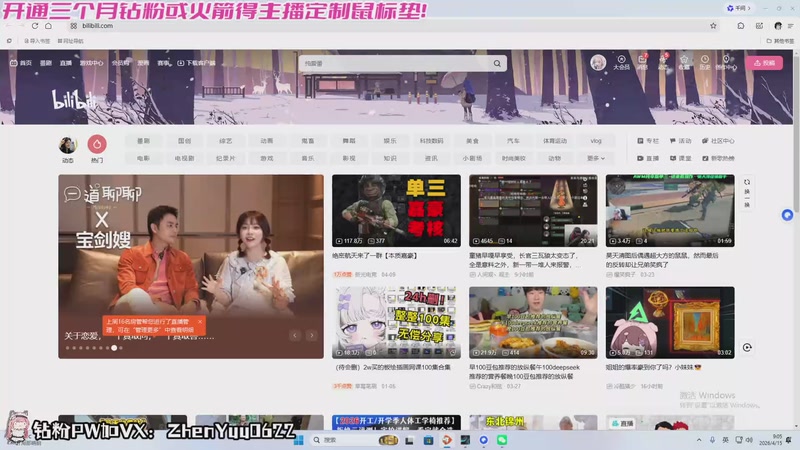This screenshot has width=800, height=450.
Task: Open the 单三 soldier video thumbnail
Action: pyautogui.click(x=396, y=211)
